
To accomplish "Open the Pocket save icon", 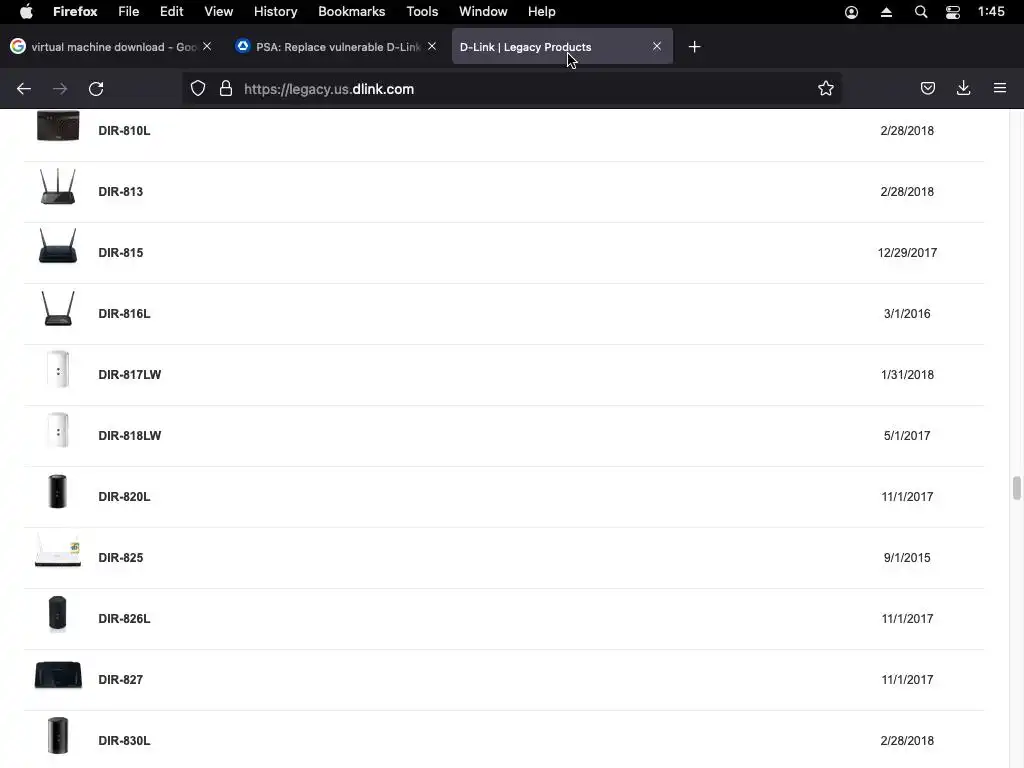I will click(927, 88).
